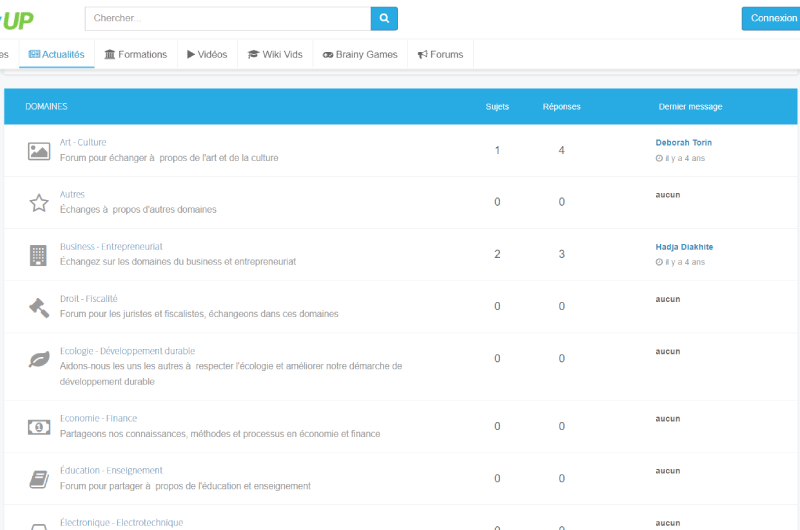The image size is (800, 530).
Task: Click 'il y a 4 ans' under Deborah Torin
Action: click(x=685, y=158)
